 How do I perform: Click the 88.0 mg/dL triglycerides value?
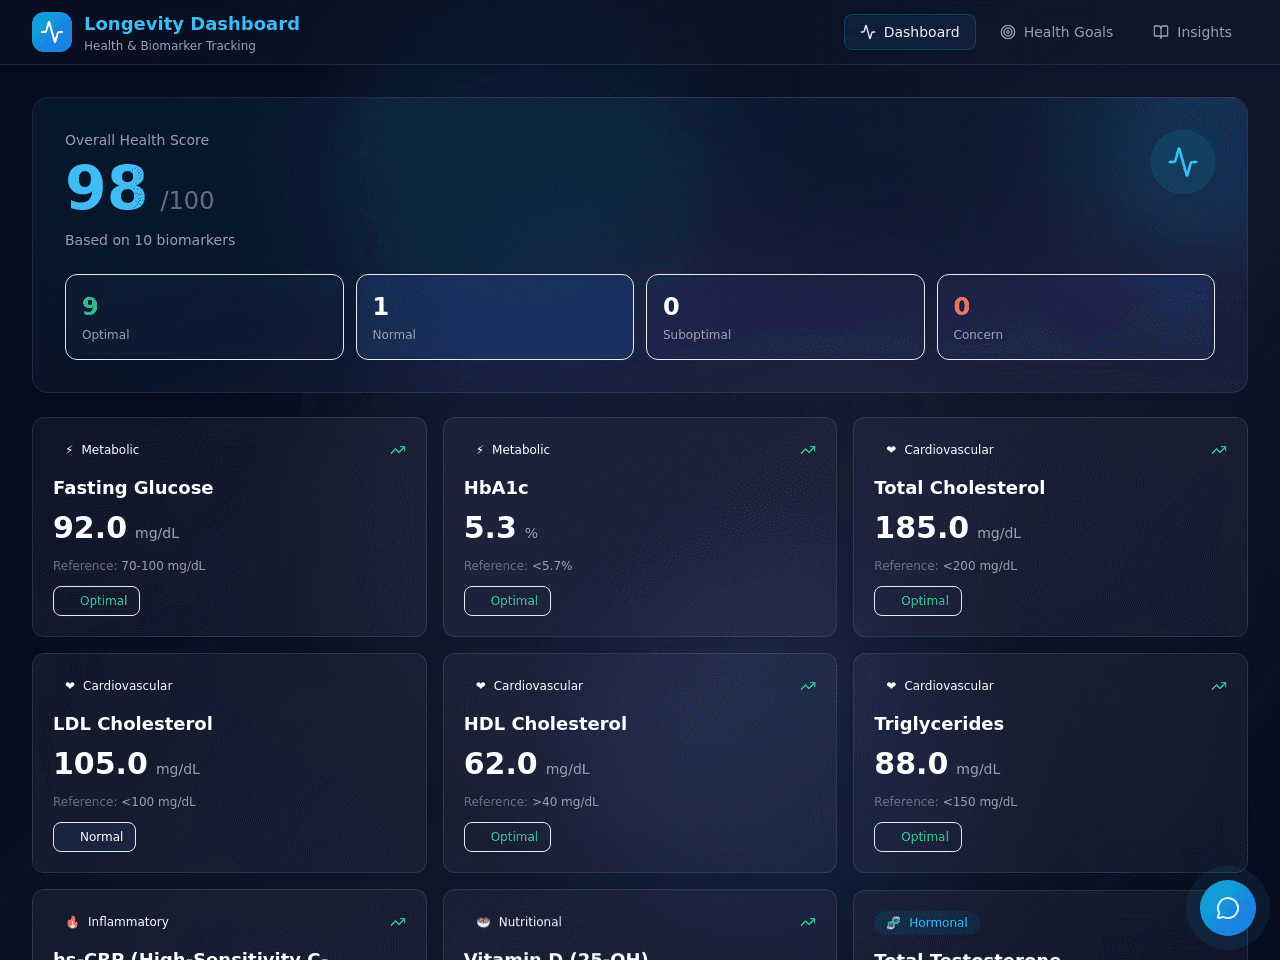coord(937,764)
